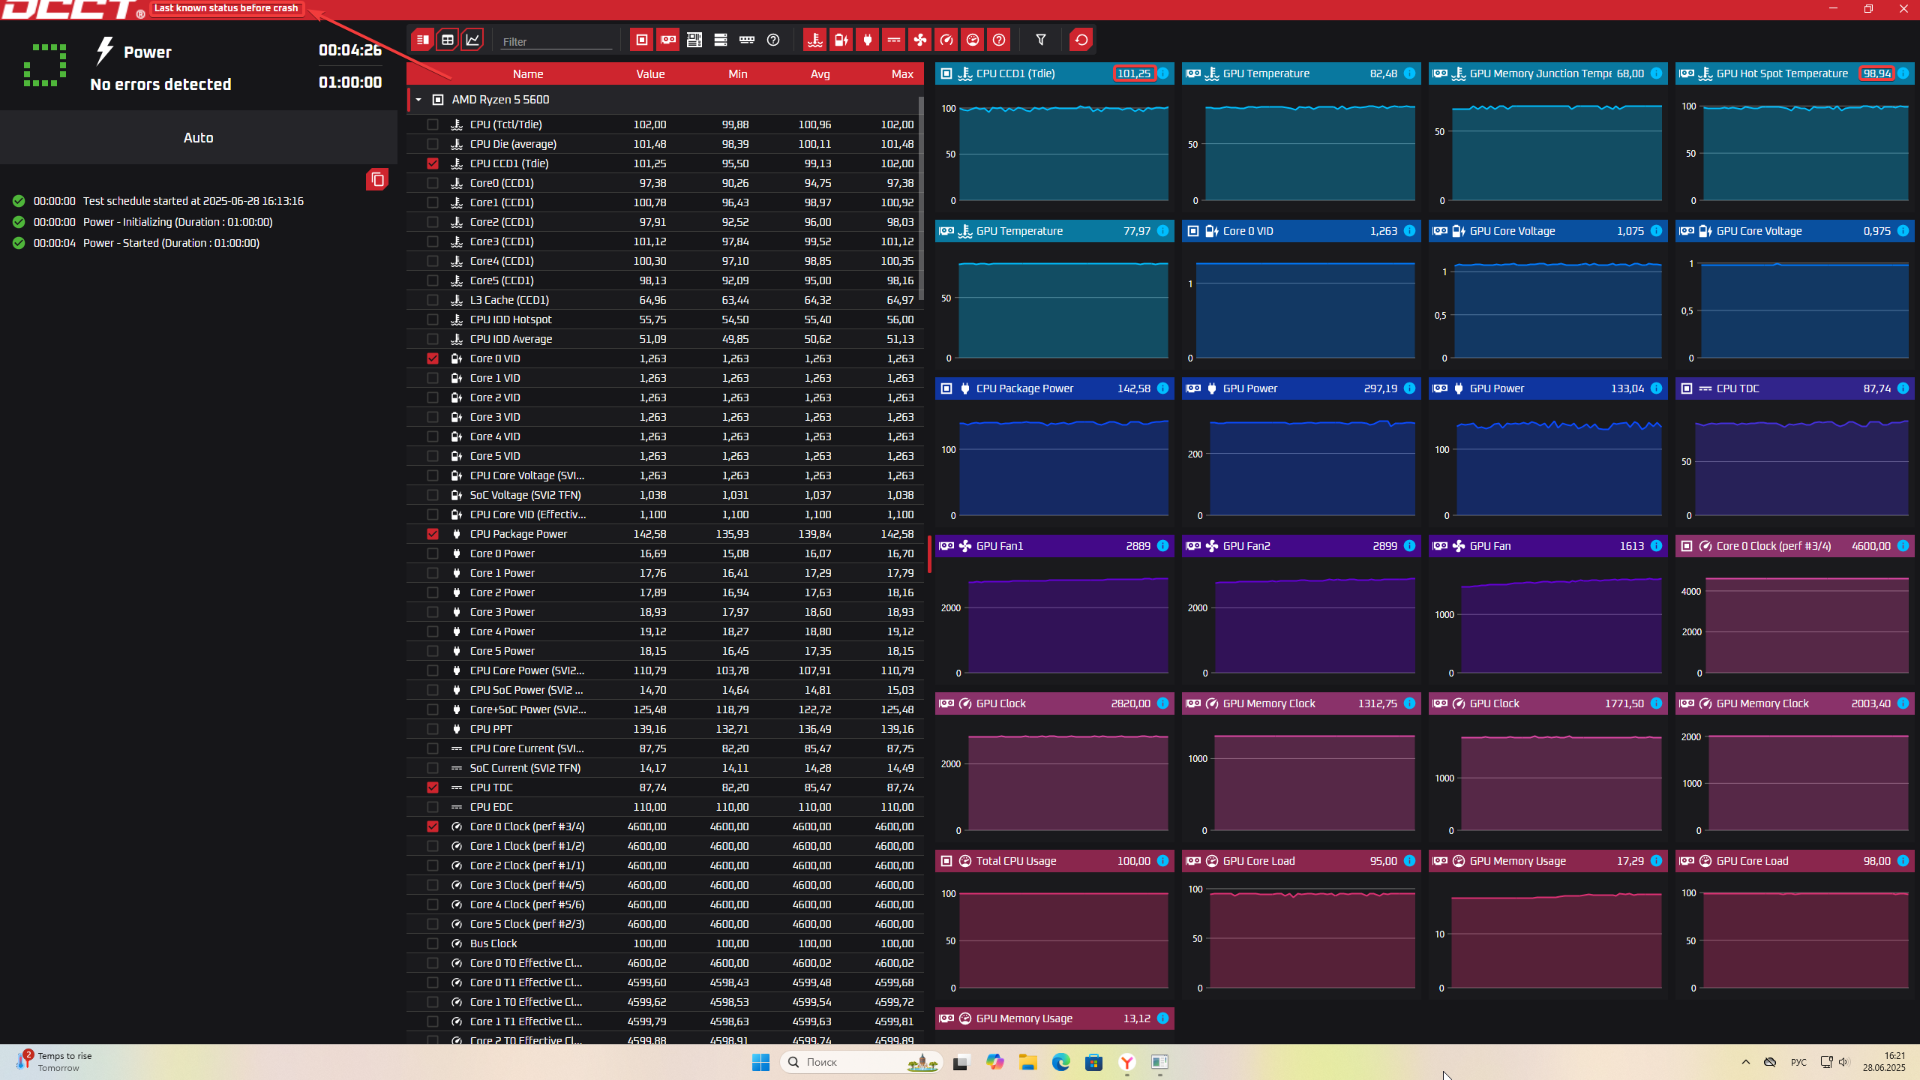Viewport: 1920px width, 1080px height.
Task: Check the CPU (Tctl/Tdie) checkbox
Action: pos(433,125)
